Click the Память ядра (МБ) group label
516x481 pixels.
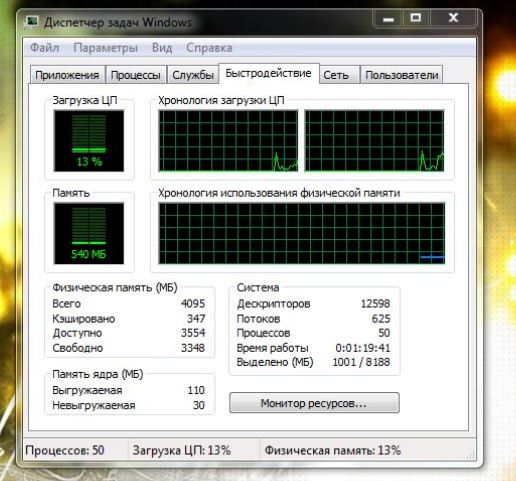[98, 374]
